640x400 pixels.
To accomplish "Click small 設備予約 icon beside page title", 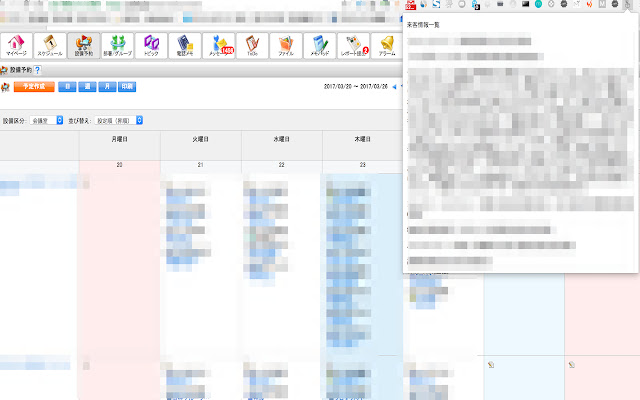I will (4, 70).
